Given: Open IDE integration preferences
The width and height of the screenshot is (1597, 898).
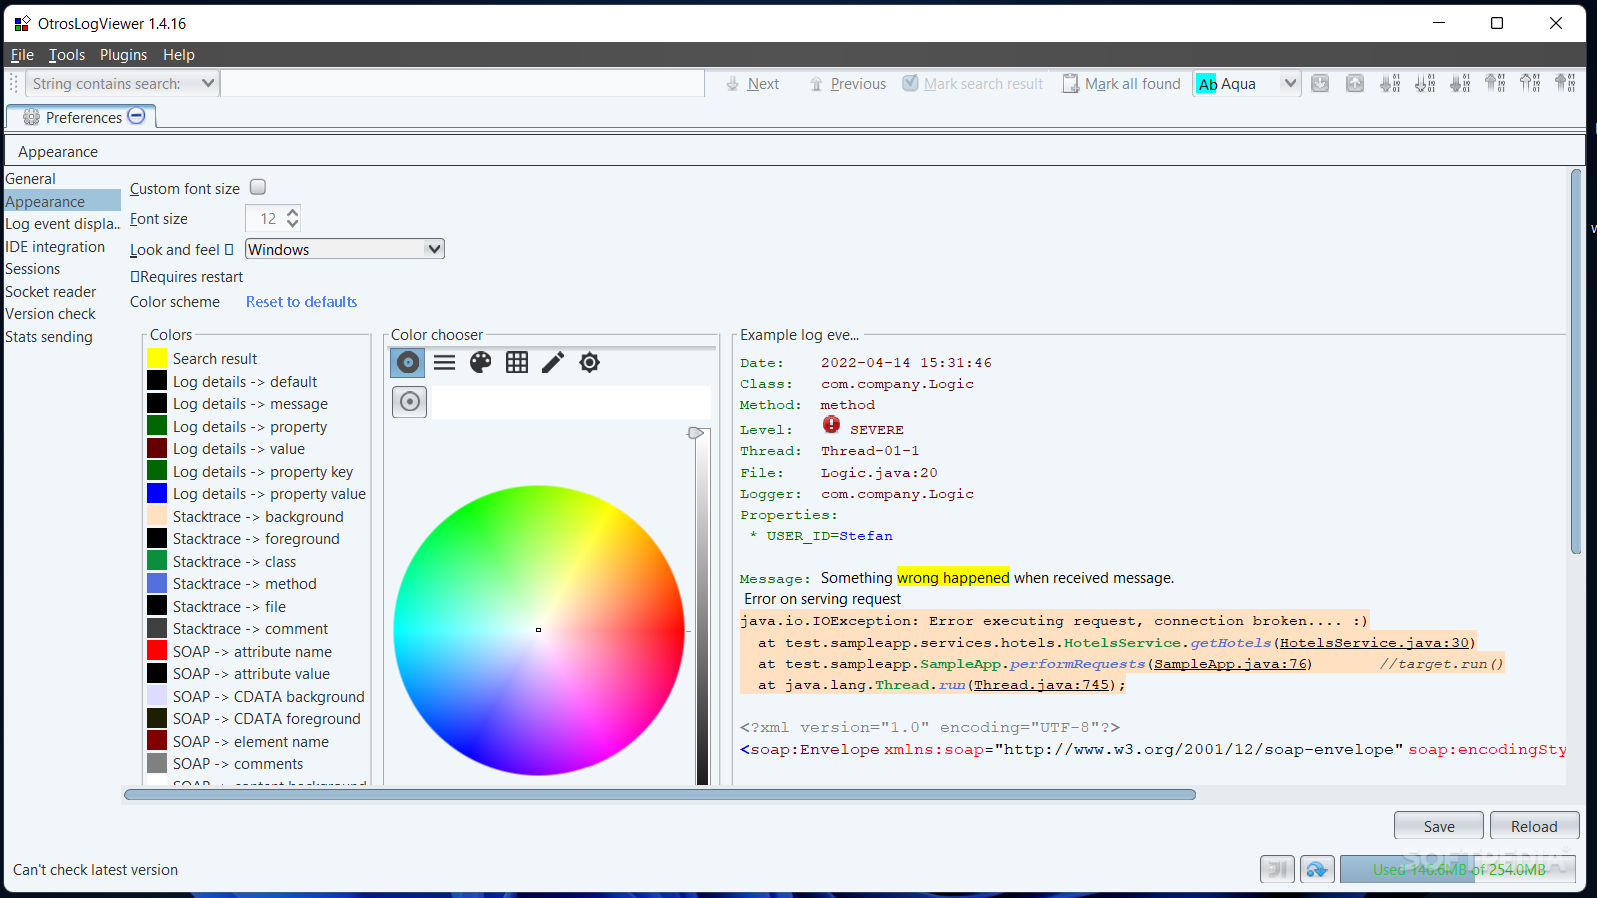Looking at the screenshot, I should click(x=62, y=246).
